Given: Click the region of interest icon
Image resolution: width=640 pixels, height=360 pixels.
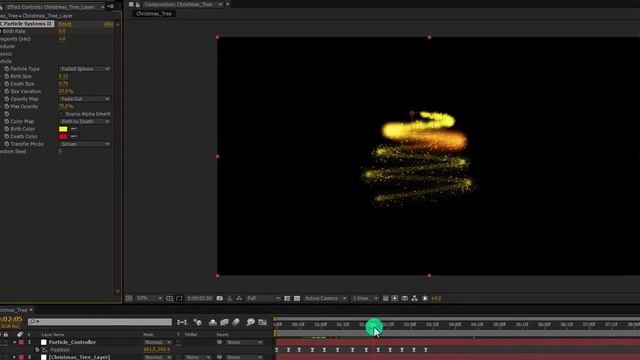Looking at the screenshot, I should click(x=287, y=299).
